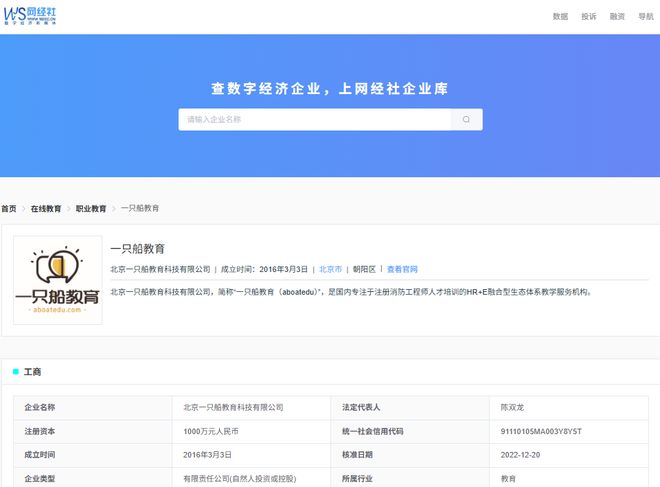Open 在线教育 breadcrumb link
Screen dimensions: 660x487
(46, 208)
